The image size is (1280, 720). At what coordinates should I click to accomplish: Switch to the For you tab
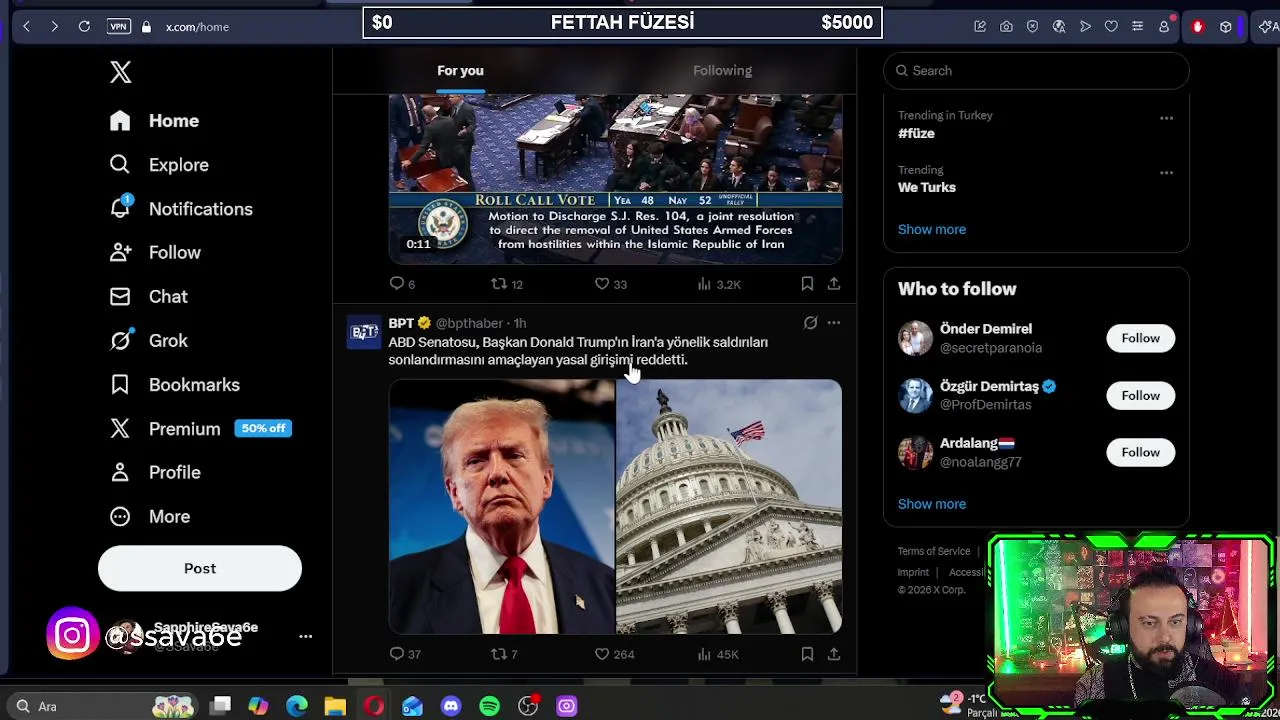[x=460, y=71]
